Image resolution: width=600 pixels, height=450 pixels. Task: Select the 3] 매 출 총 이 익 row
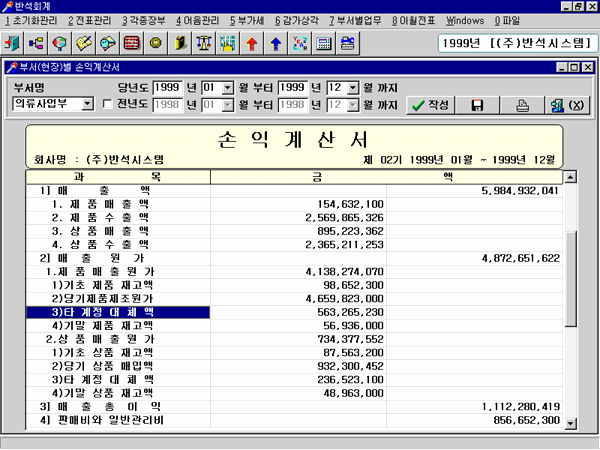pyautogui.click(x=294, y=407)
